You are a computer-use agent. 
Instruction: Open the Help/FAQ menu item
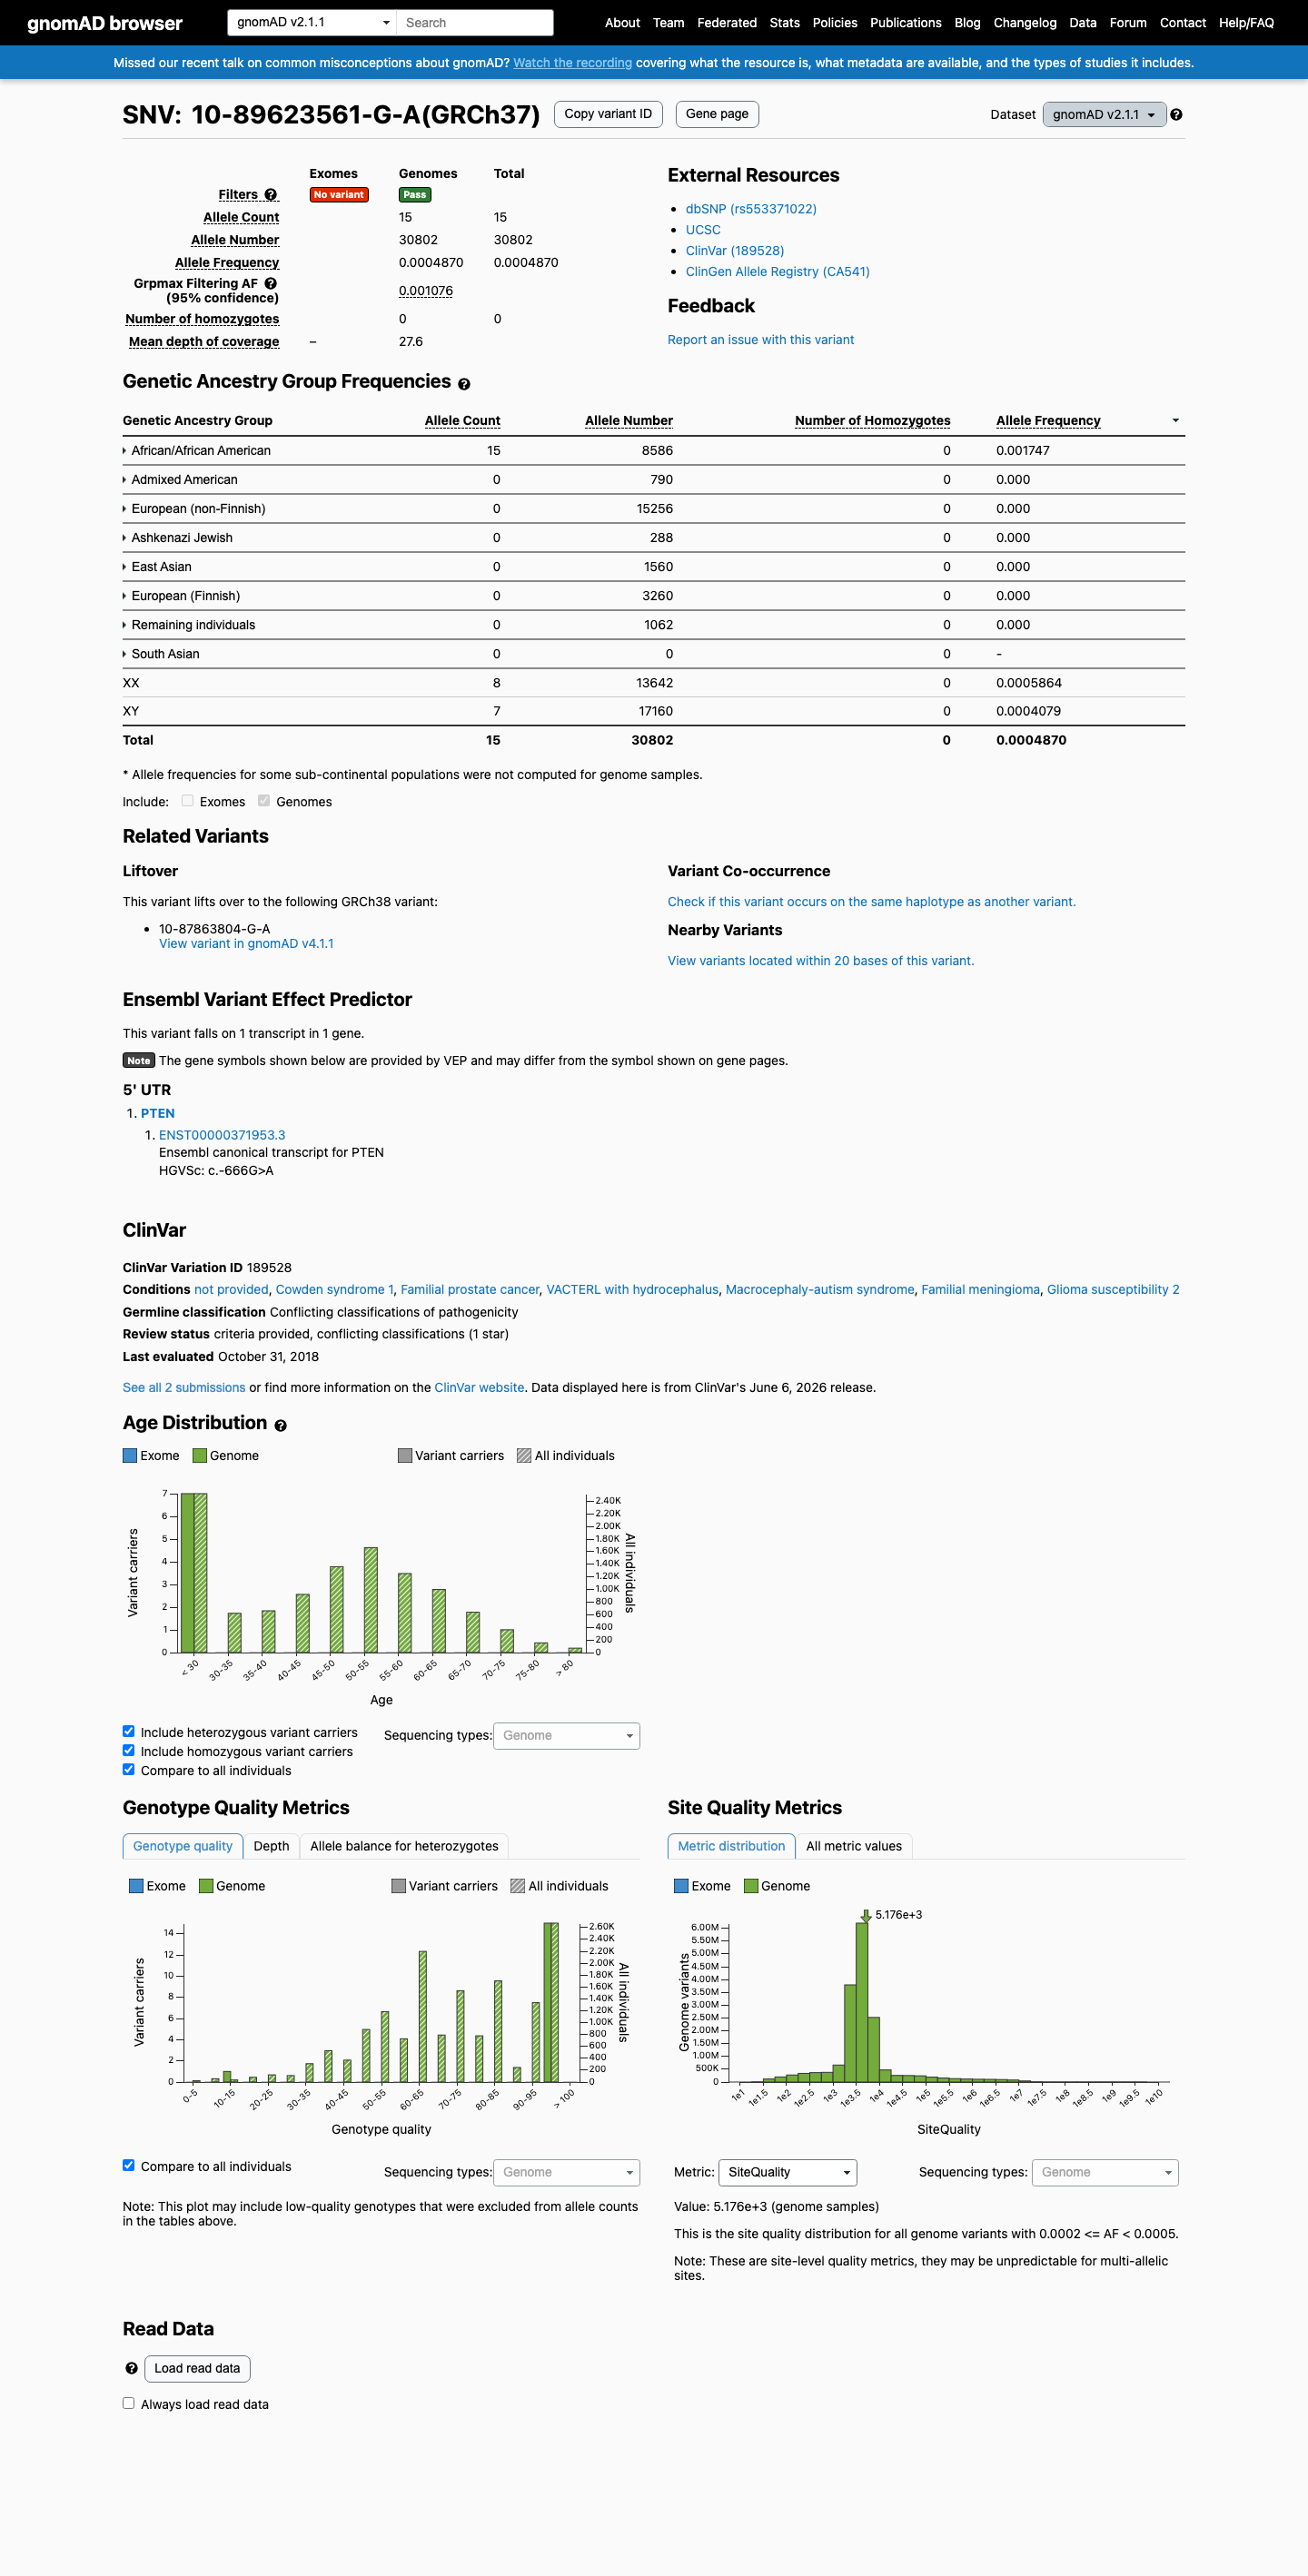1246,23
